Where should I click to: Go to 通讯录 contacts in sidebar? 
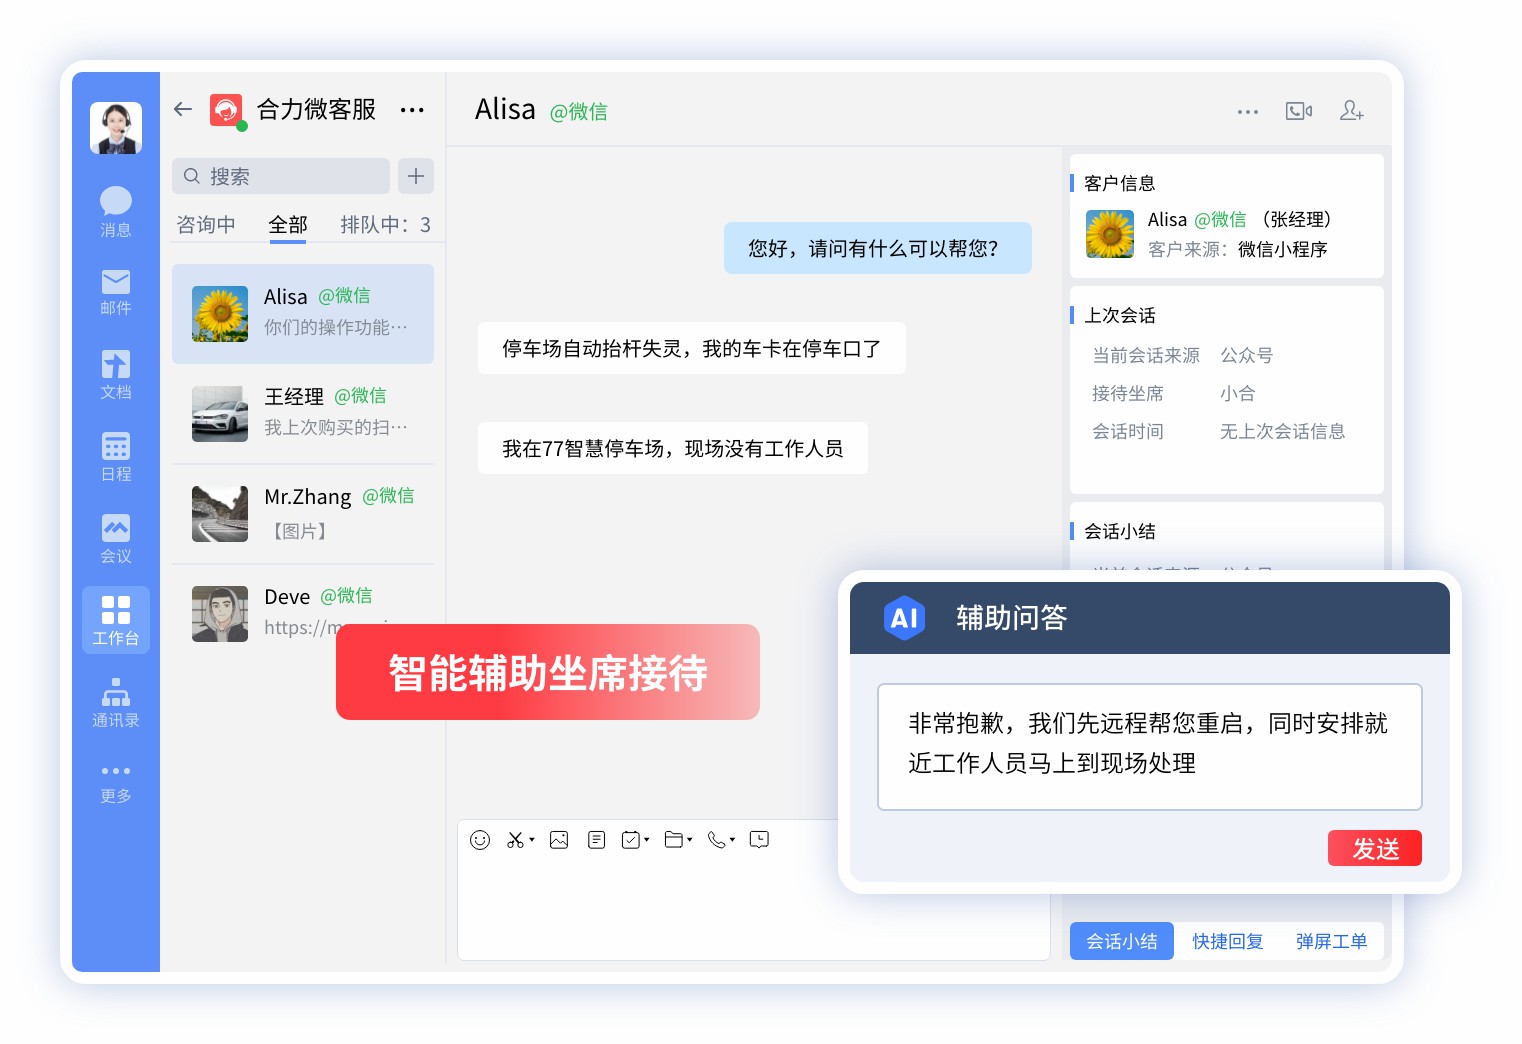point(116,703)
